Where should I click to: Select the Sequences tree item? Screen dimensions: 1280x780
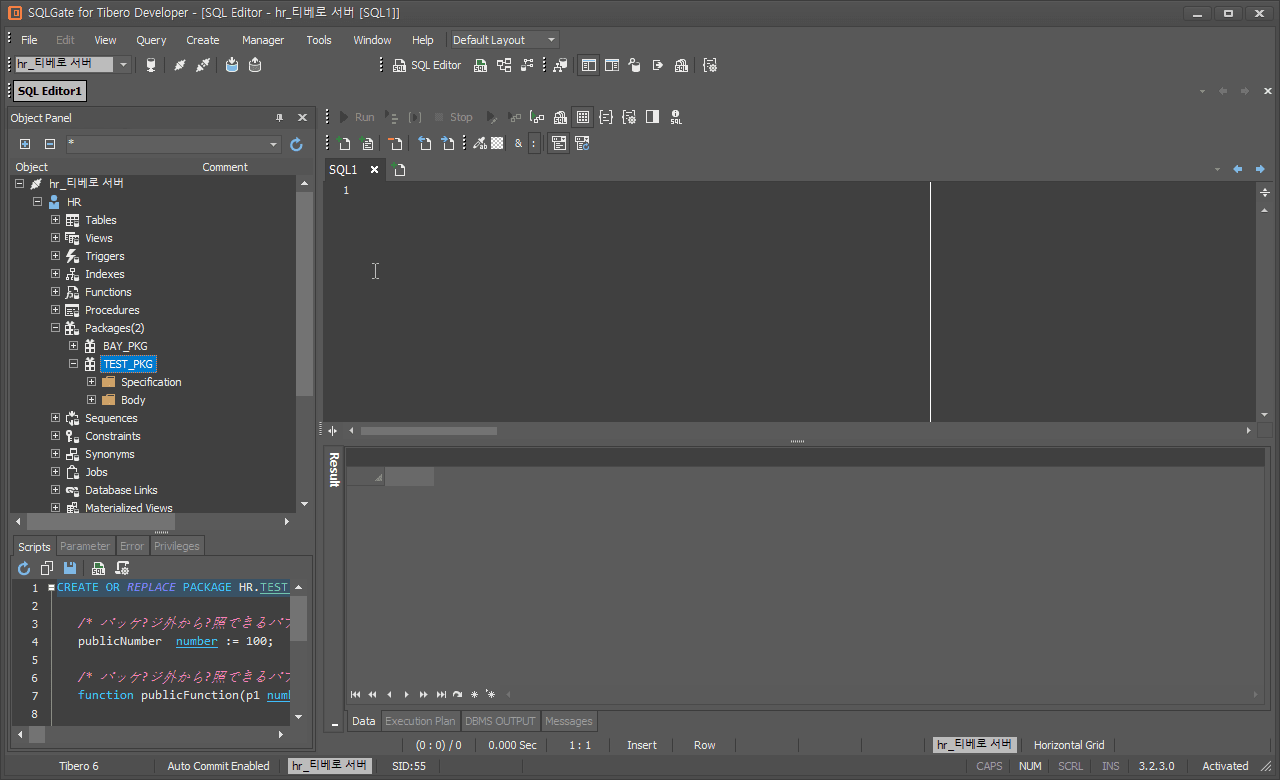click(x=111, y=418)
